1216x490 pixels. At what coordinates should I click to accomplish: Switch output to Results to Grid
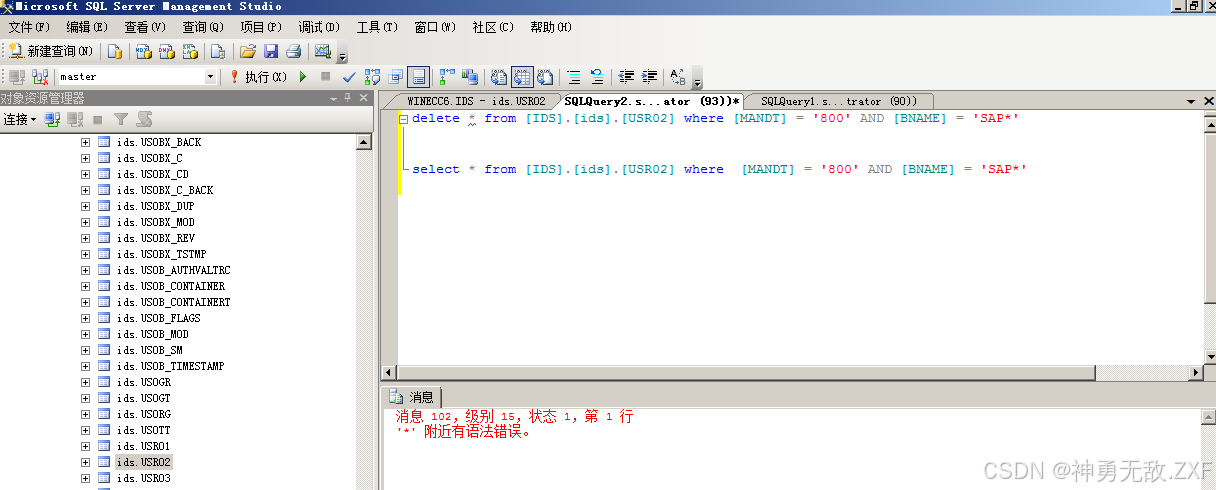522,76
